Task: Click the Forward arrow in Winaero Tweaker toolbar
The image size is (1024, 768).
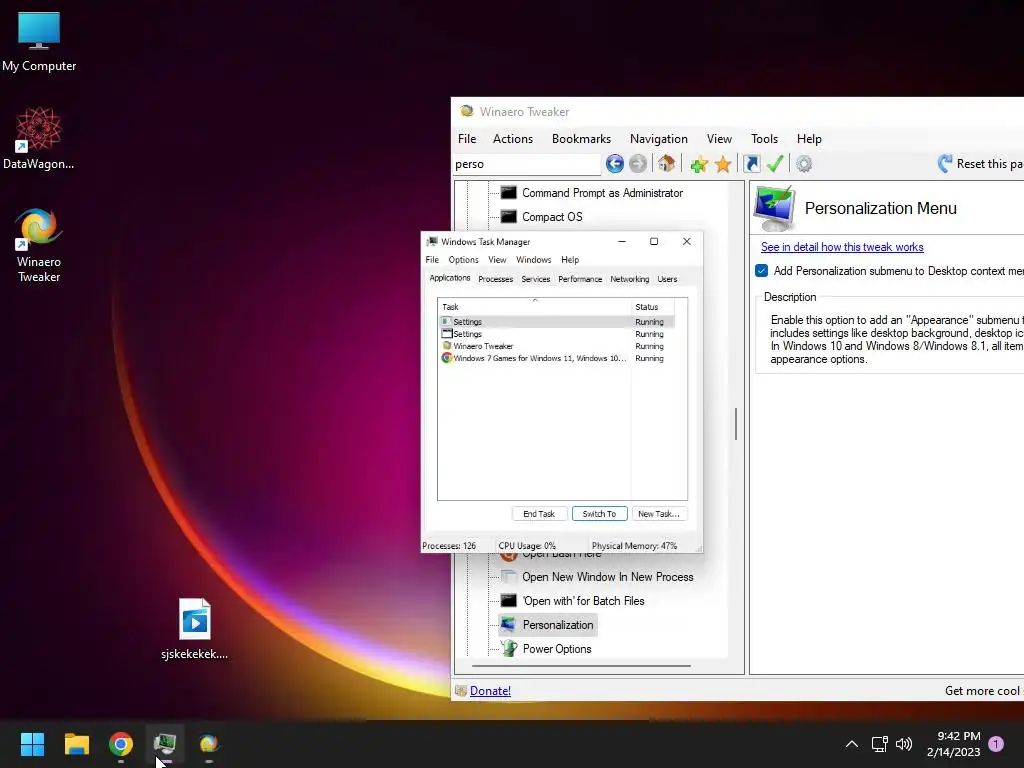Action: click(638, 164)
